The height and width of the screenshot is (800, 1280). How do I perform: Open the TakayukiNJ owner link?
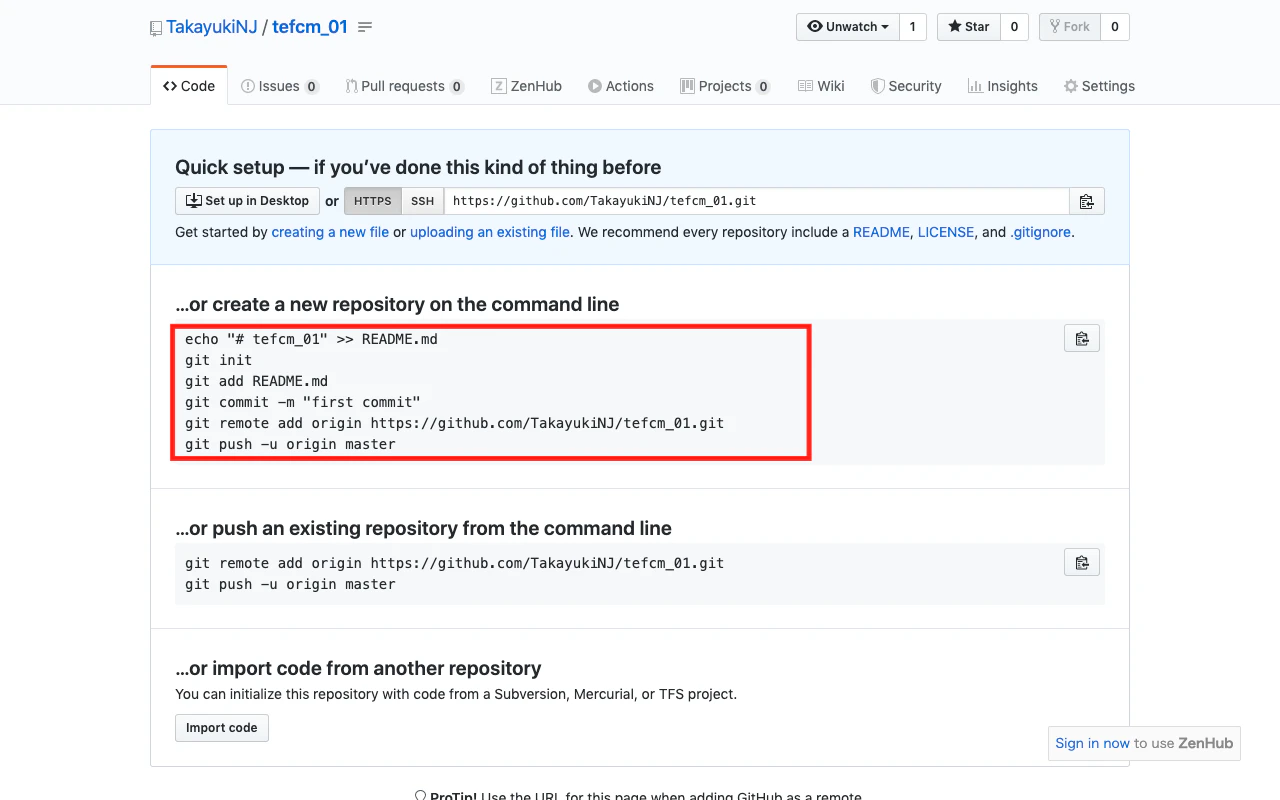[x=212, y=27]
